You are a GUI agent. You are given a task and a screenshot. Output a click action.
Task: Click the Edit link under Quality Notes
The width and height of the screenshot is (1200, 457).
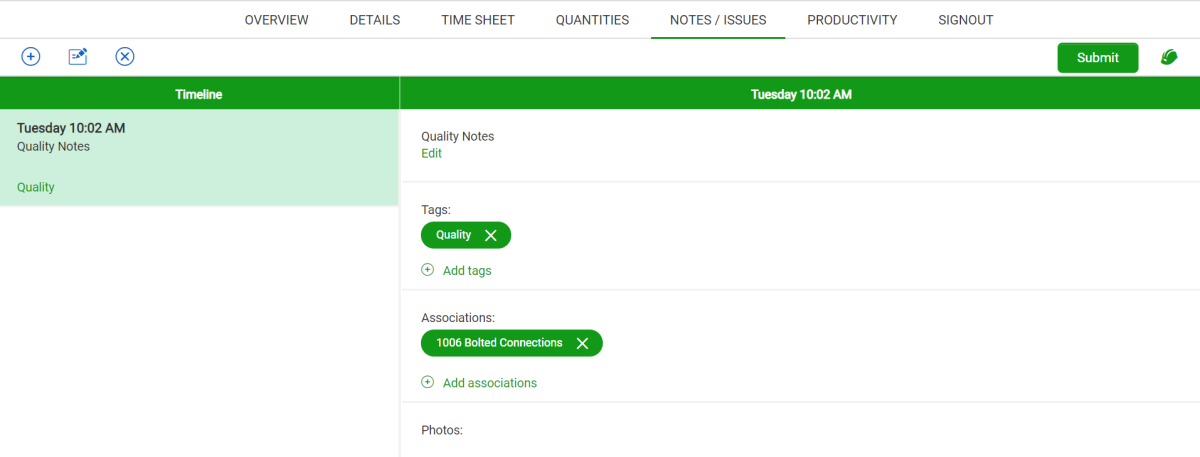tap(431, 154)
